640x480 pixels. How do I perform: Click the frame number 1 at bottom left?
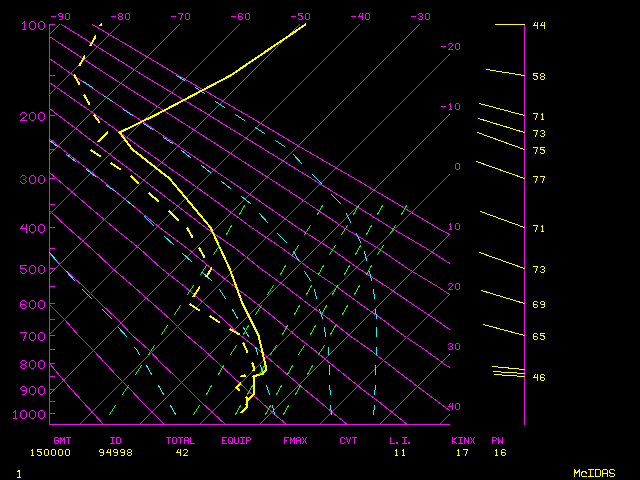click(18, 472)
